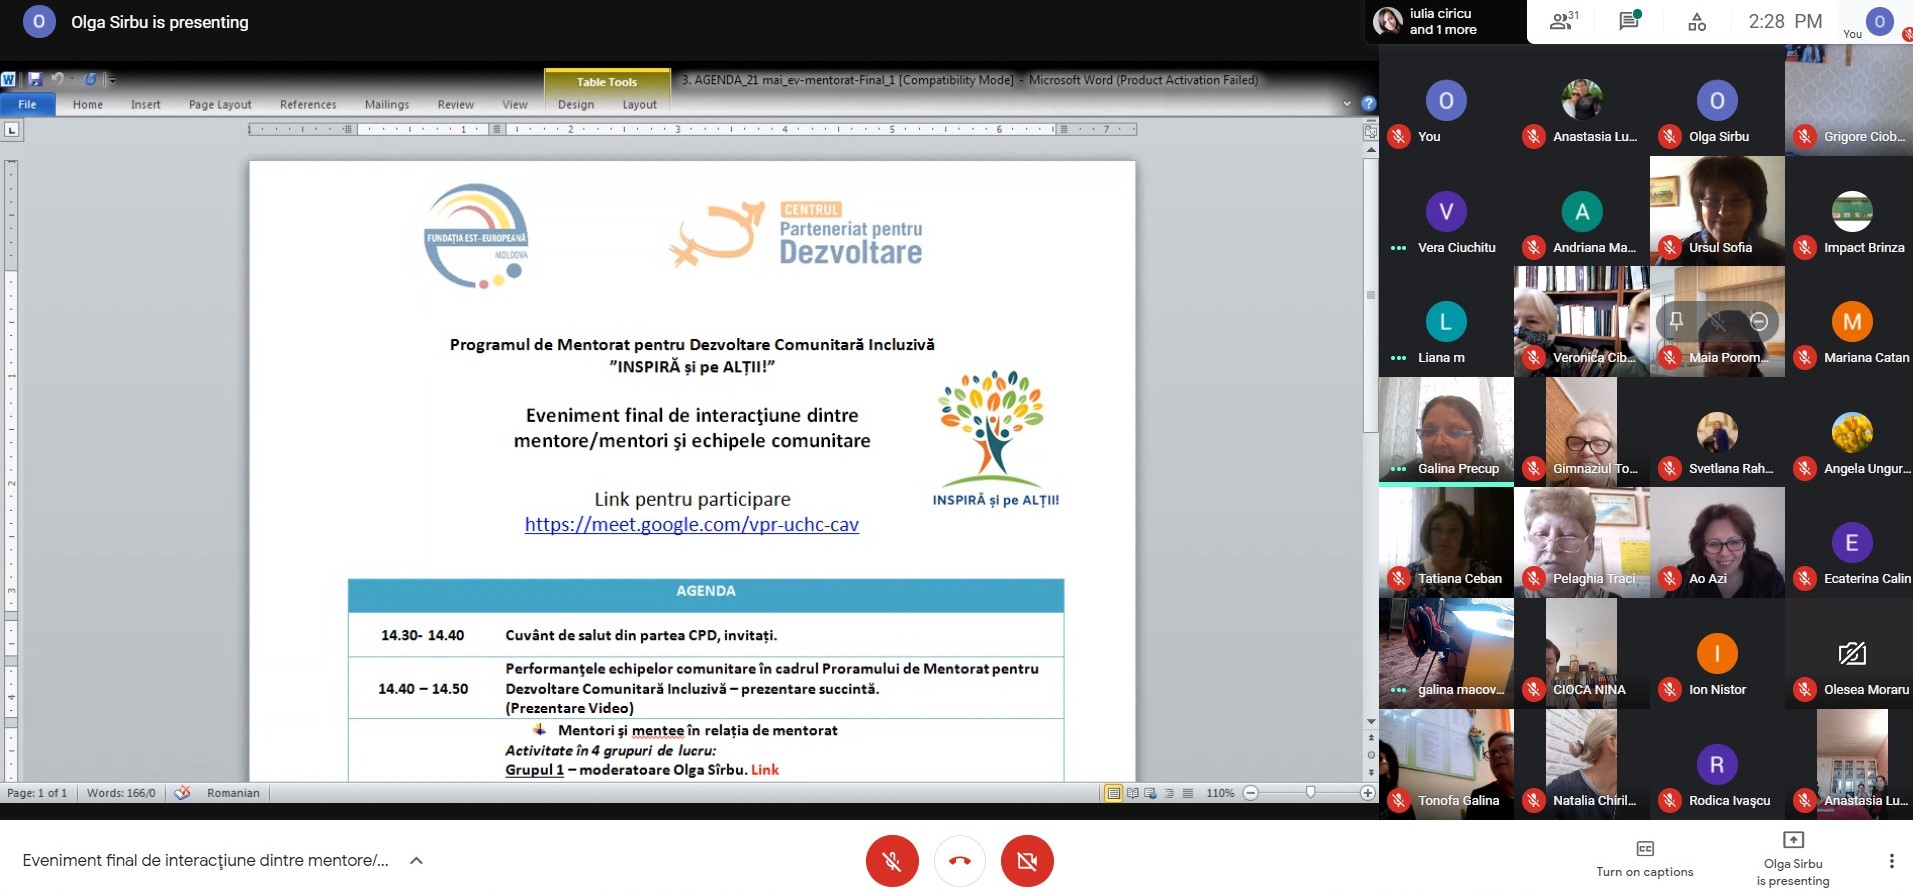Turn on your camera in the bottom bar
The height and width of the screenshot is (896, 1913).
coord(1027,861)
